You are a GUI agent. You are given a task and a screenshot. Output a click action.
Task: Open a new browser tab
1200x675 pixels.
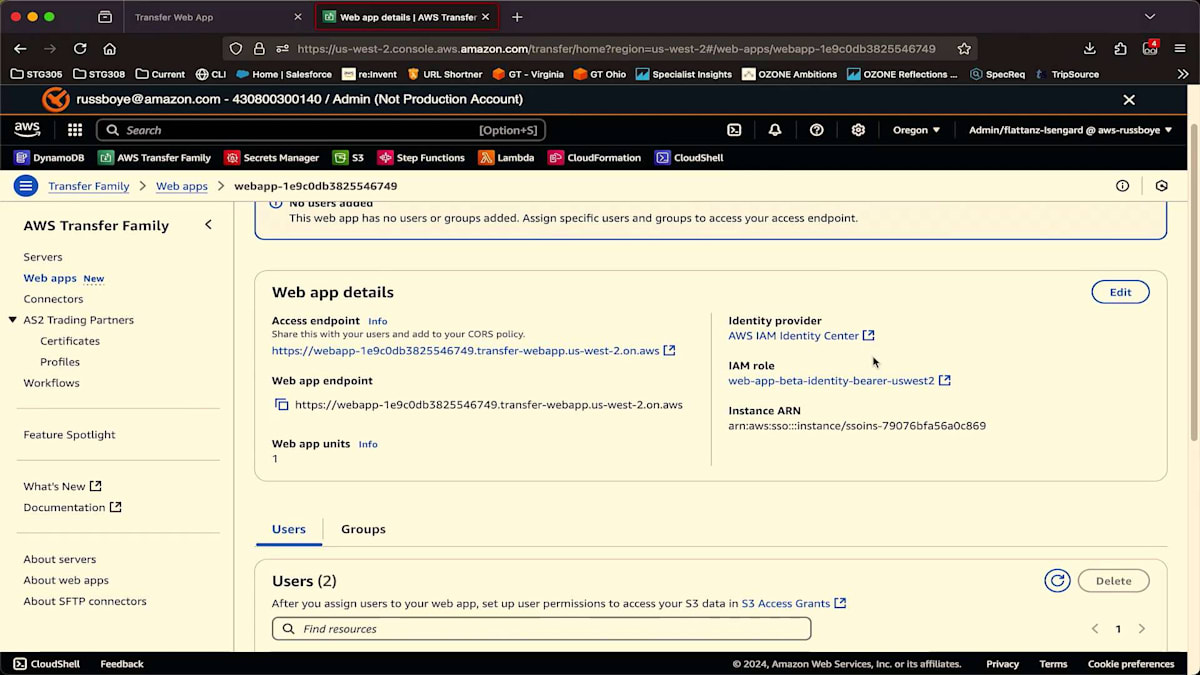point(517,17)
